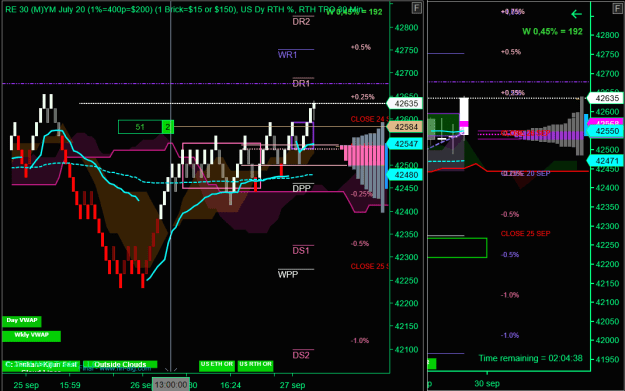Click the 13:00:00 crosshair time label

[171, 385]
